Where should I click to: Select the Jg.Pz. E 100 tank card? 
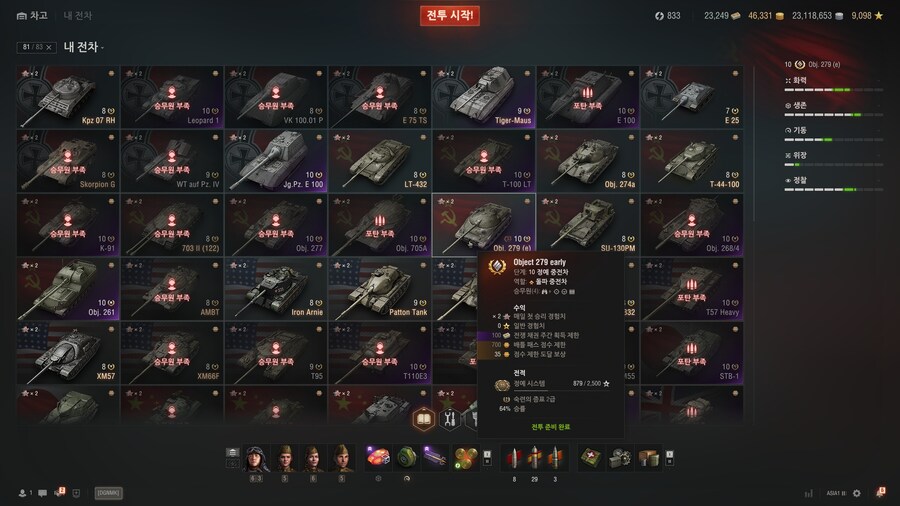[x=276, y=161]
